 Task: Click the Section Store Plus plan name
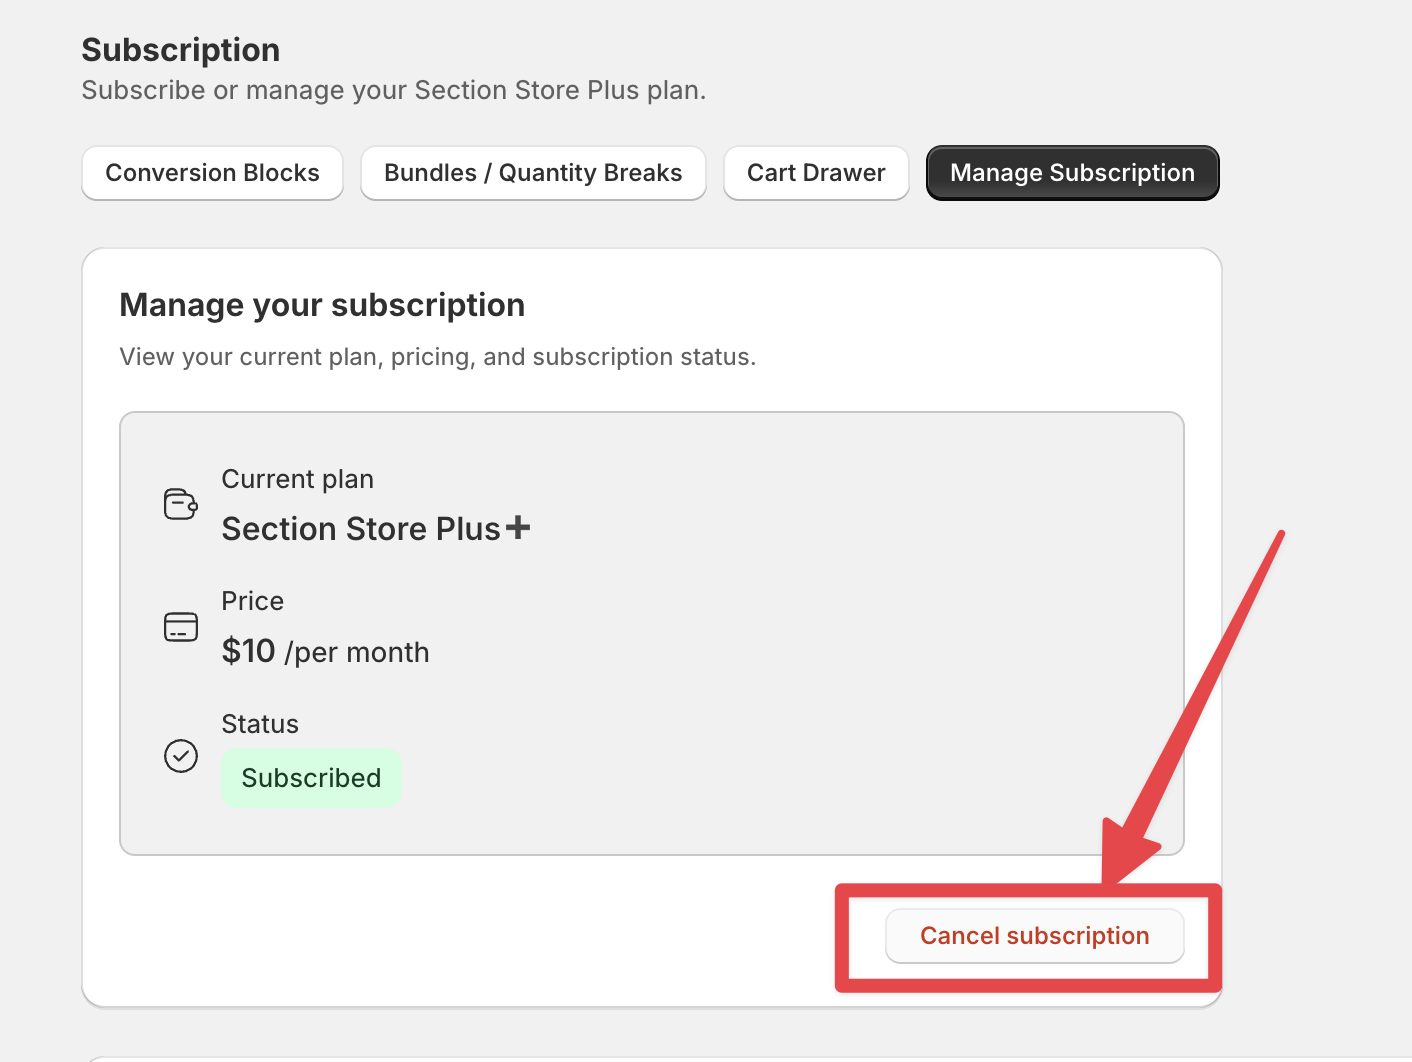pos(361,529)
